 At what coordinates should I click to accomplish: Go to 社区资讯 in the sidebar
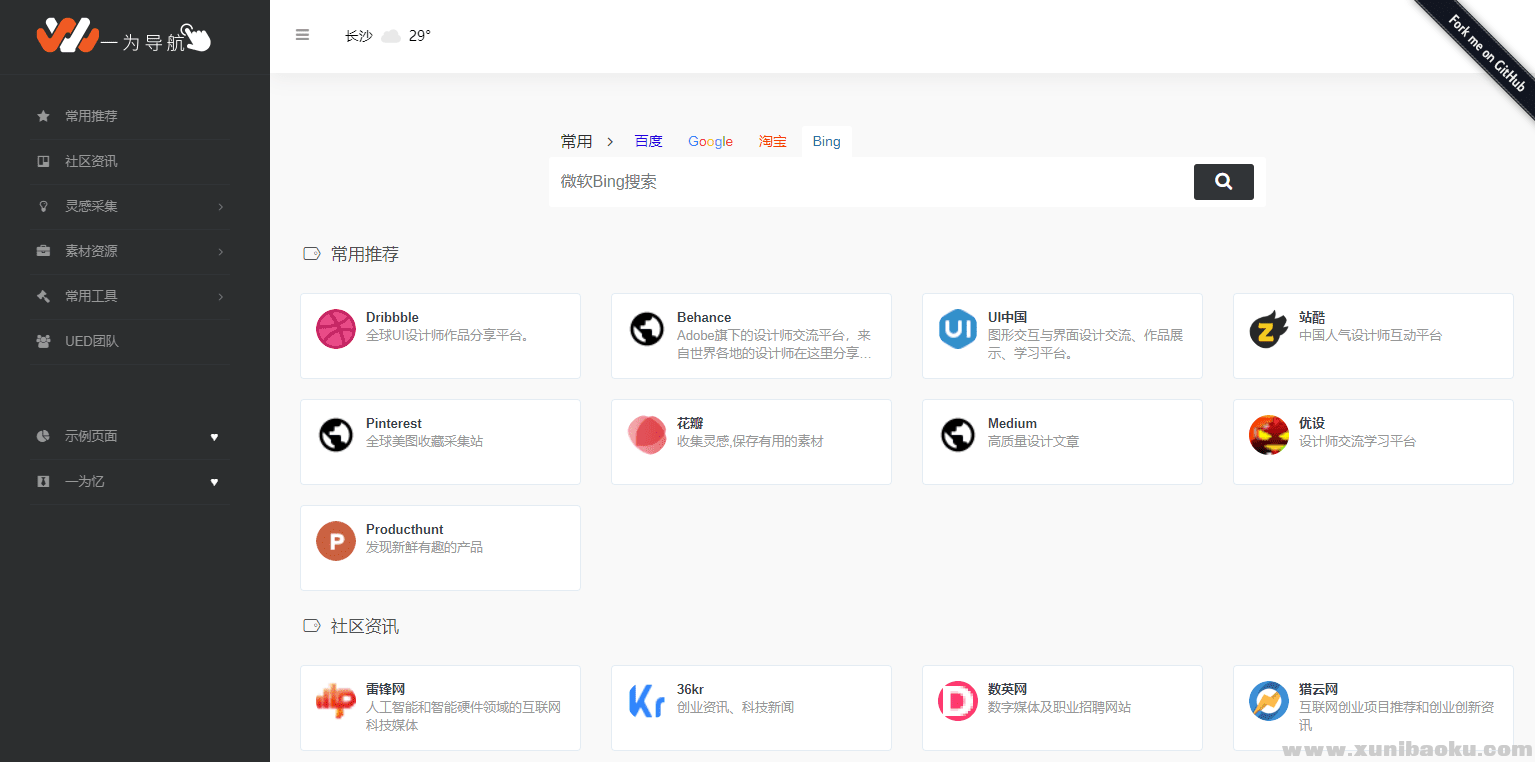coord(91,161)
